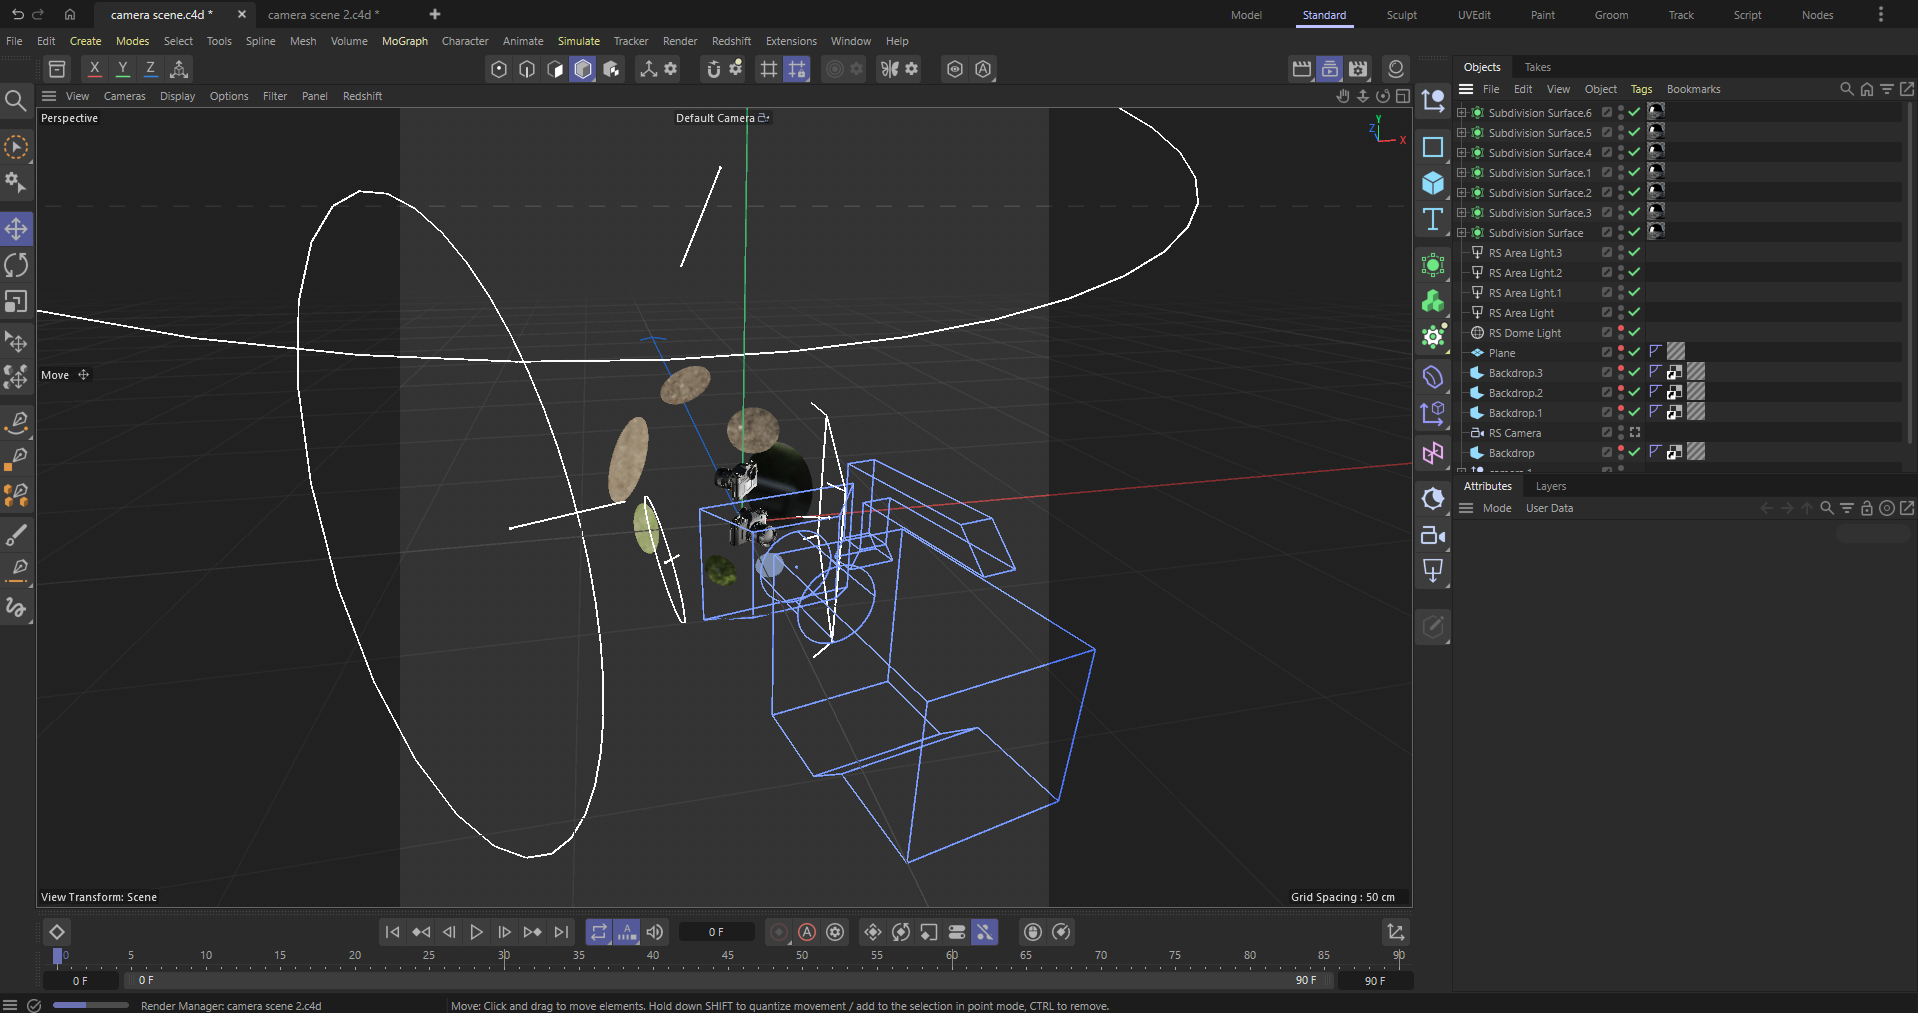This screenshot has height=1013, width=1918.
Task: Click the timeline playhead at frame 0
Action: click(x=58, y=956)
